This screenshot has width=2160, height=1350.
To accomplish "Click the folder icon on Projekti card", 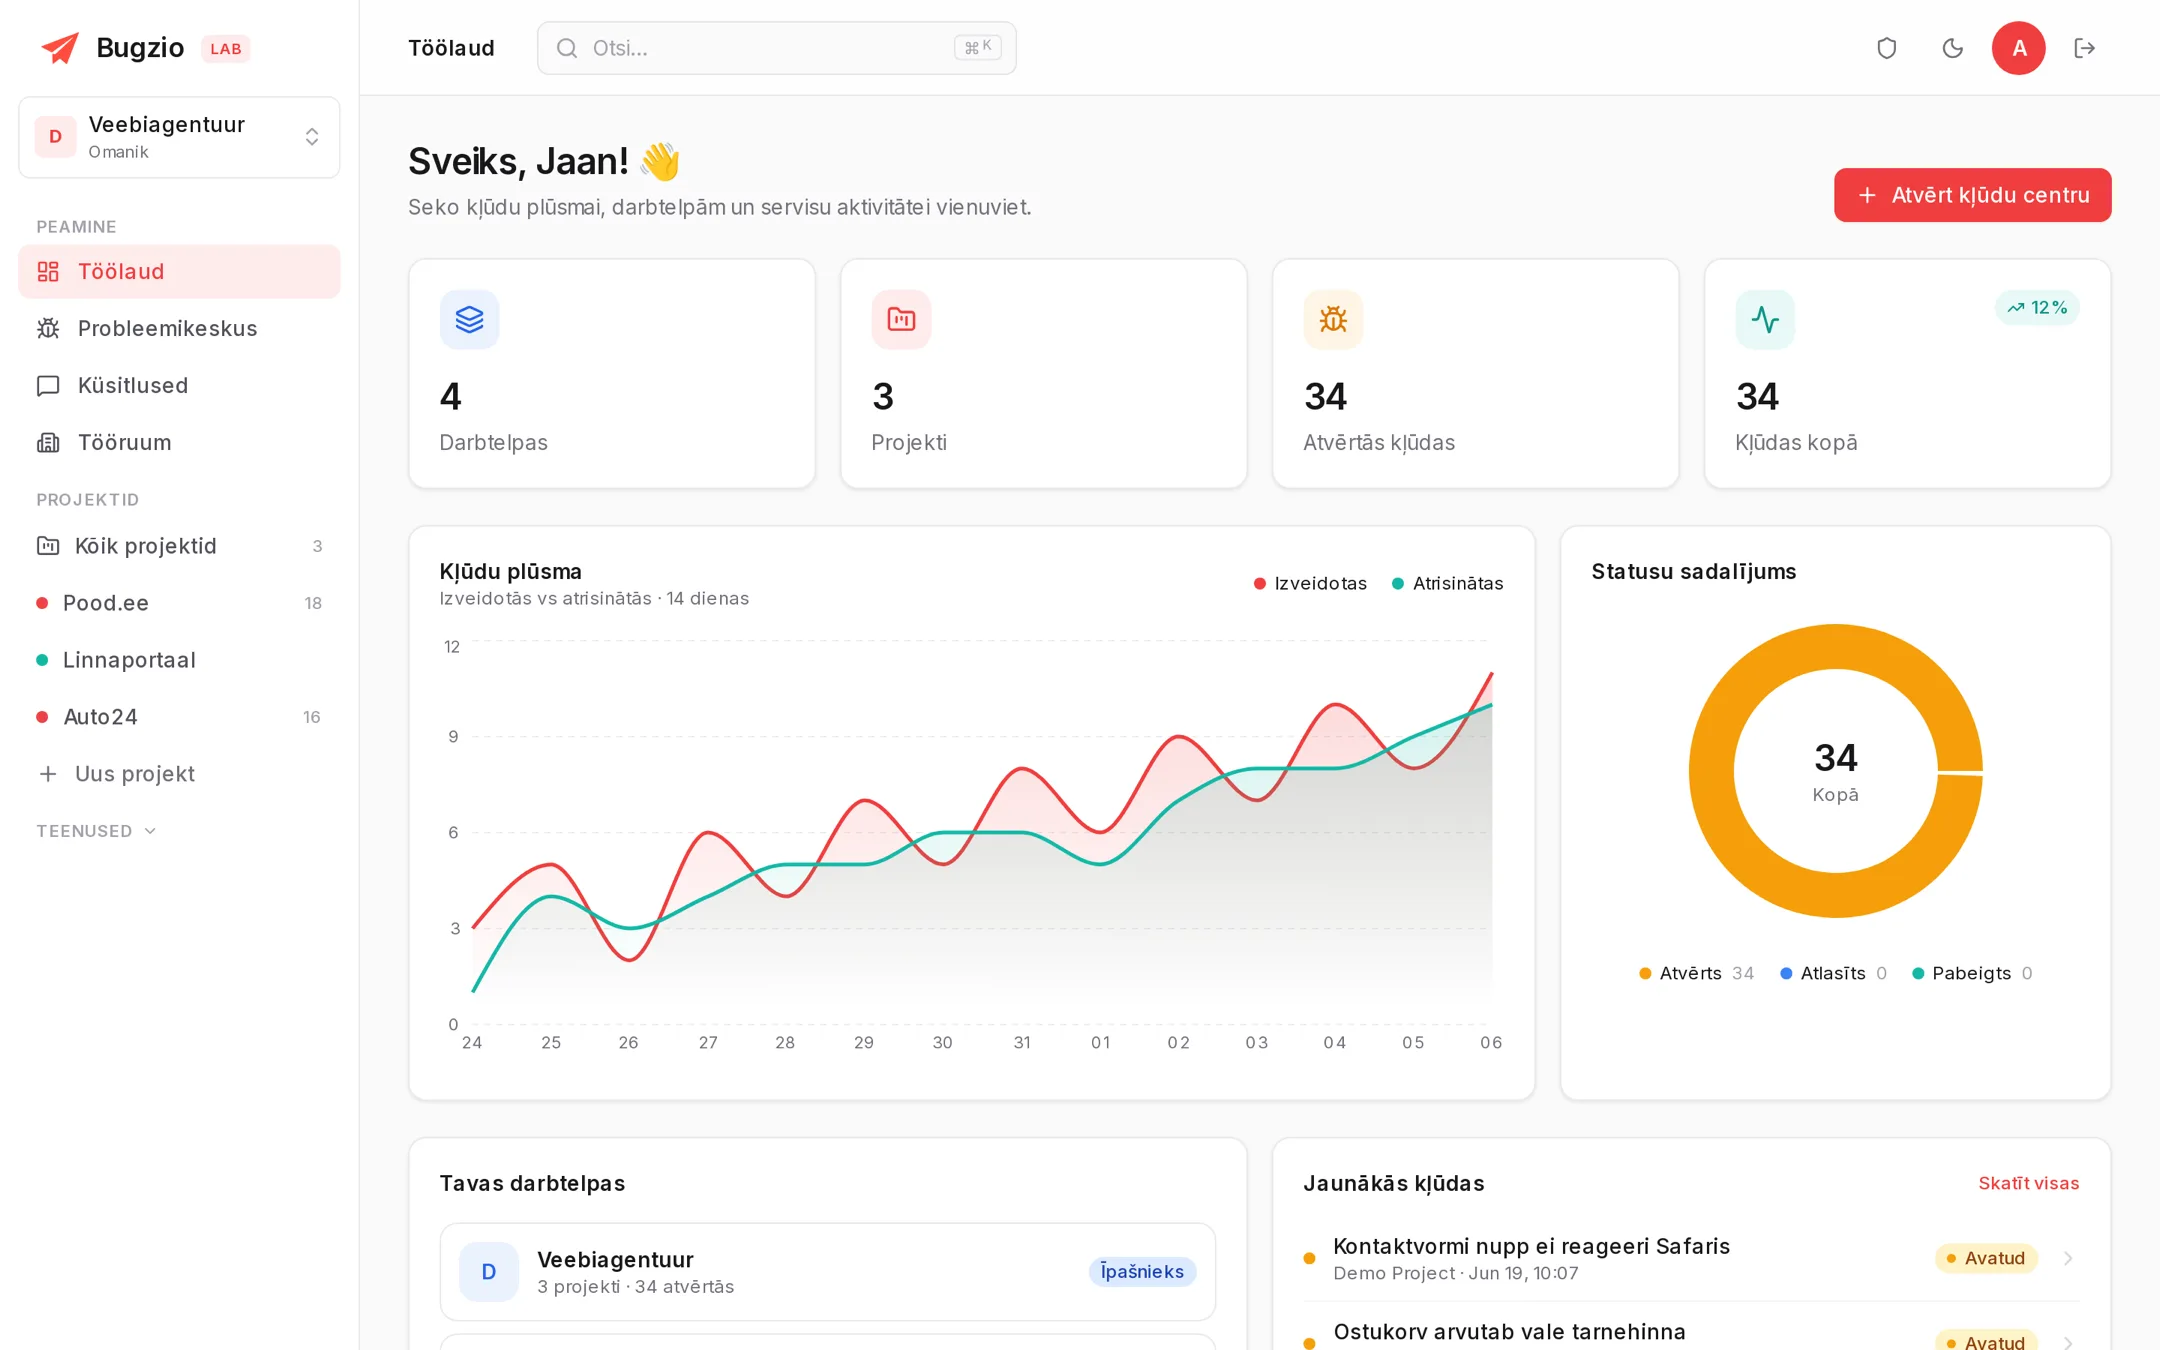I will 901,319.
